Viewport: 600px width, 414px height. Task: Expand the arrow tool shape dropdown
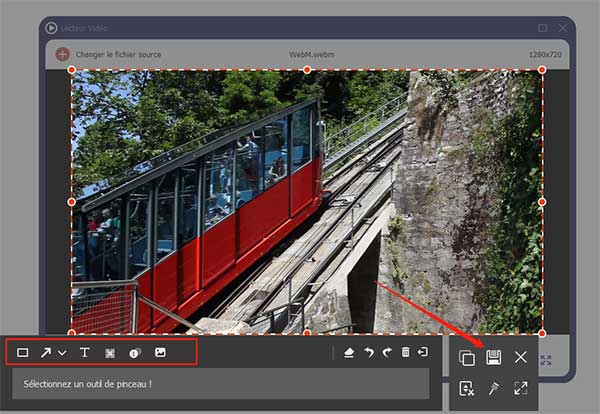[62, 353]
